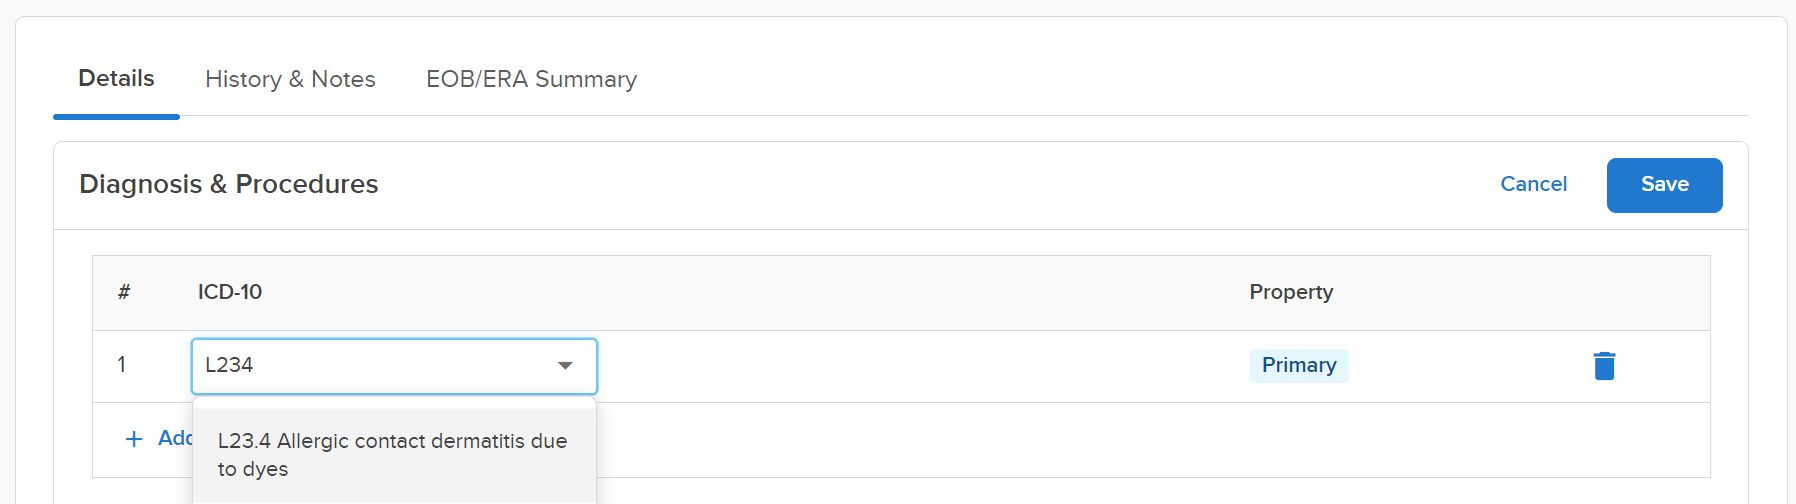Save the diagnosis changes

tap(1664, 185)
